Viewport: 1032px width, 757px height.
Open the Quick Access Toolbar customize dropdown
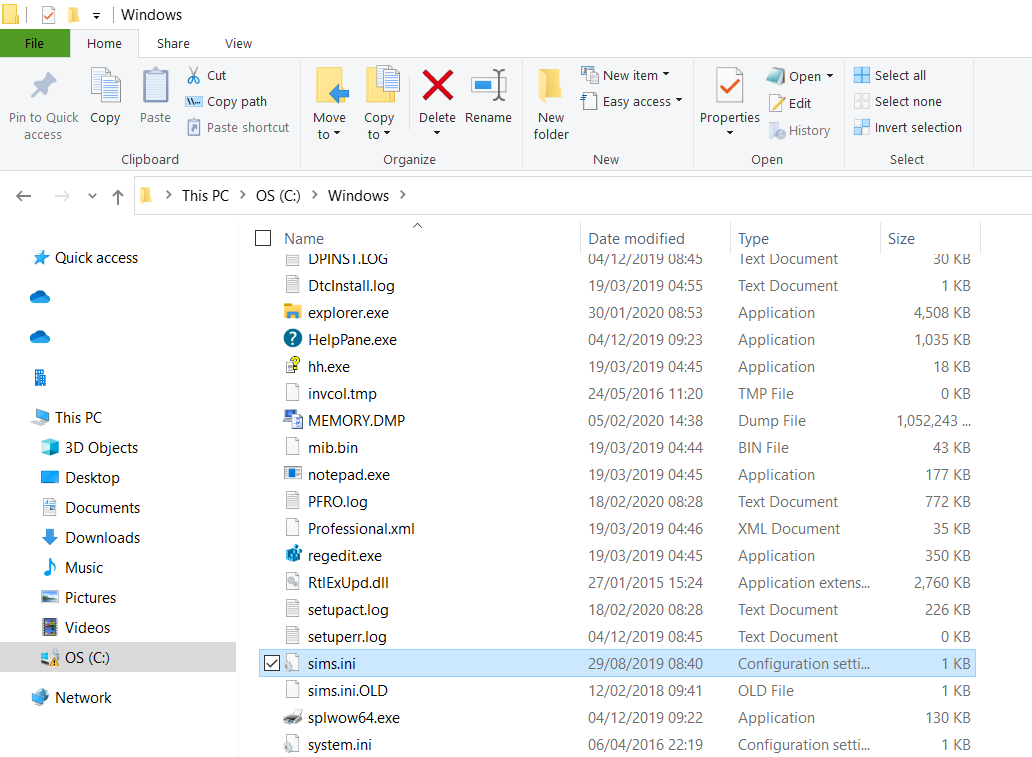coord(96,15)
